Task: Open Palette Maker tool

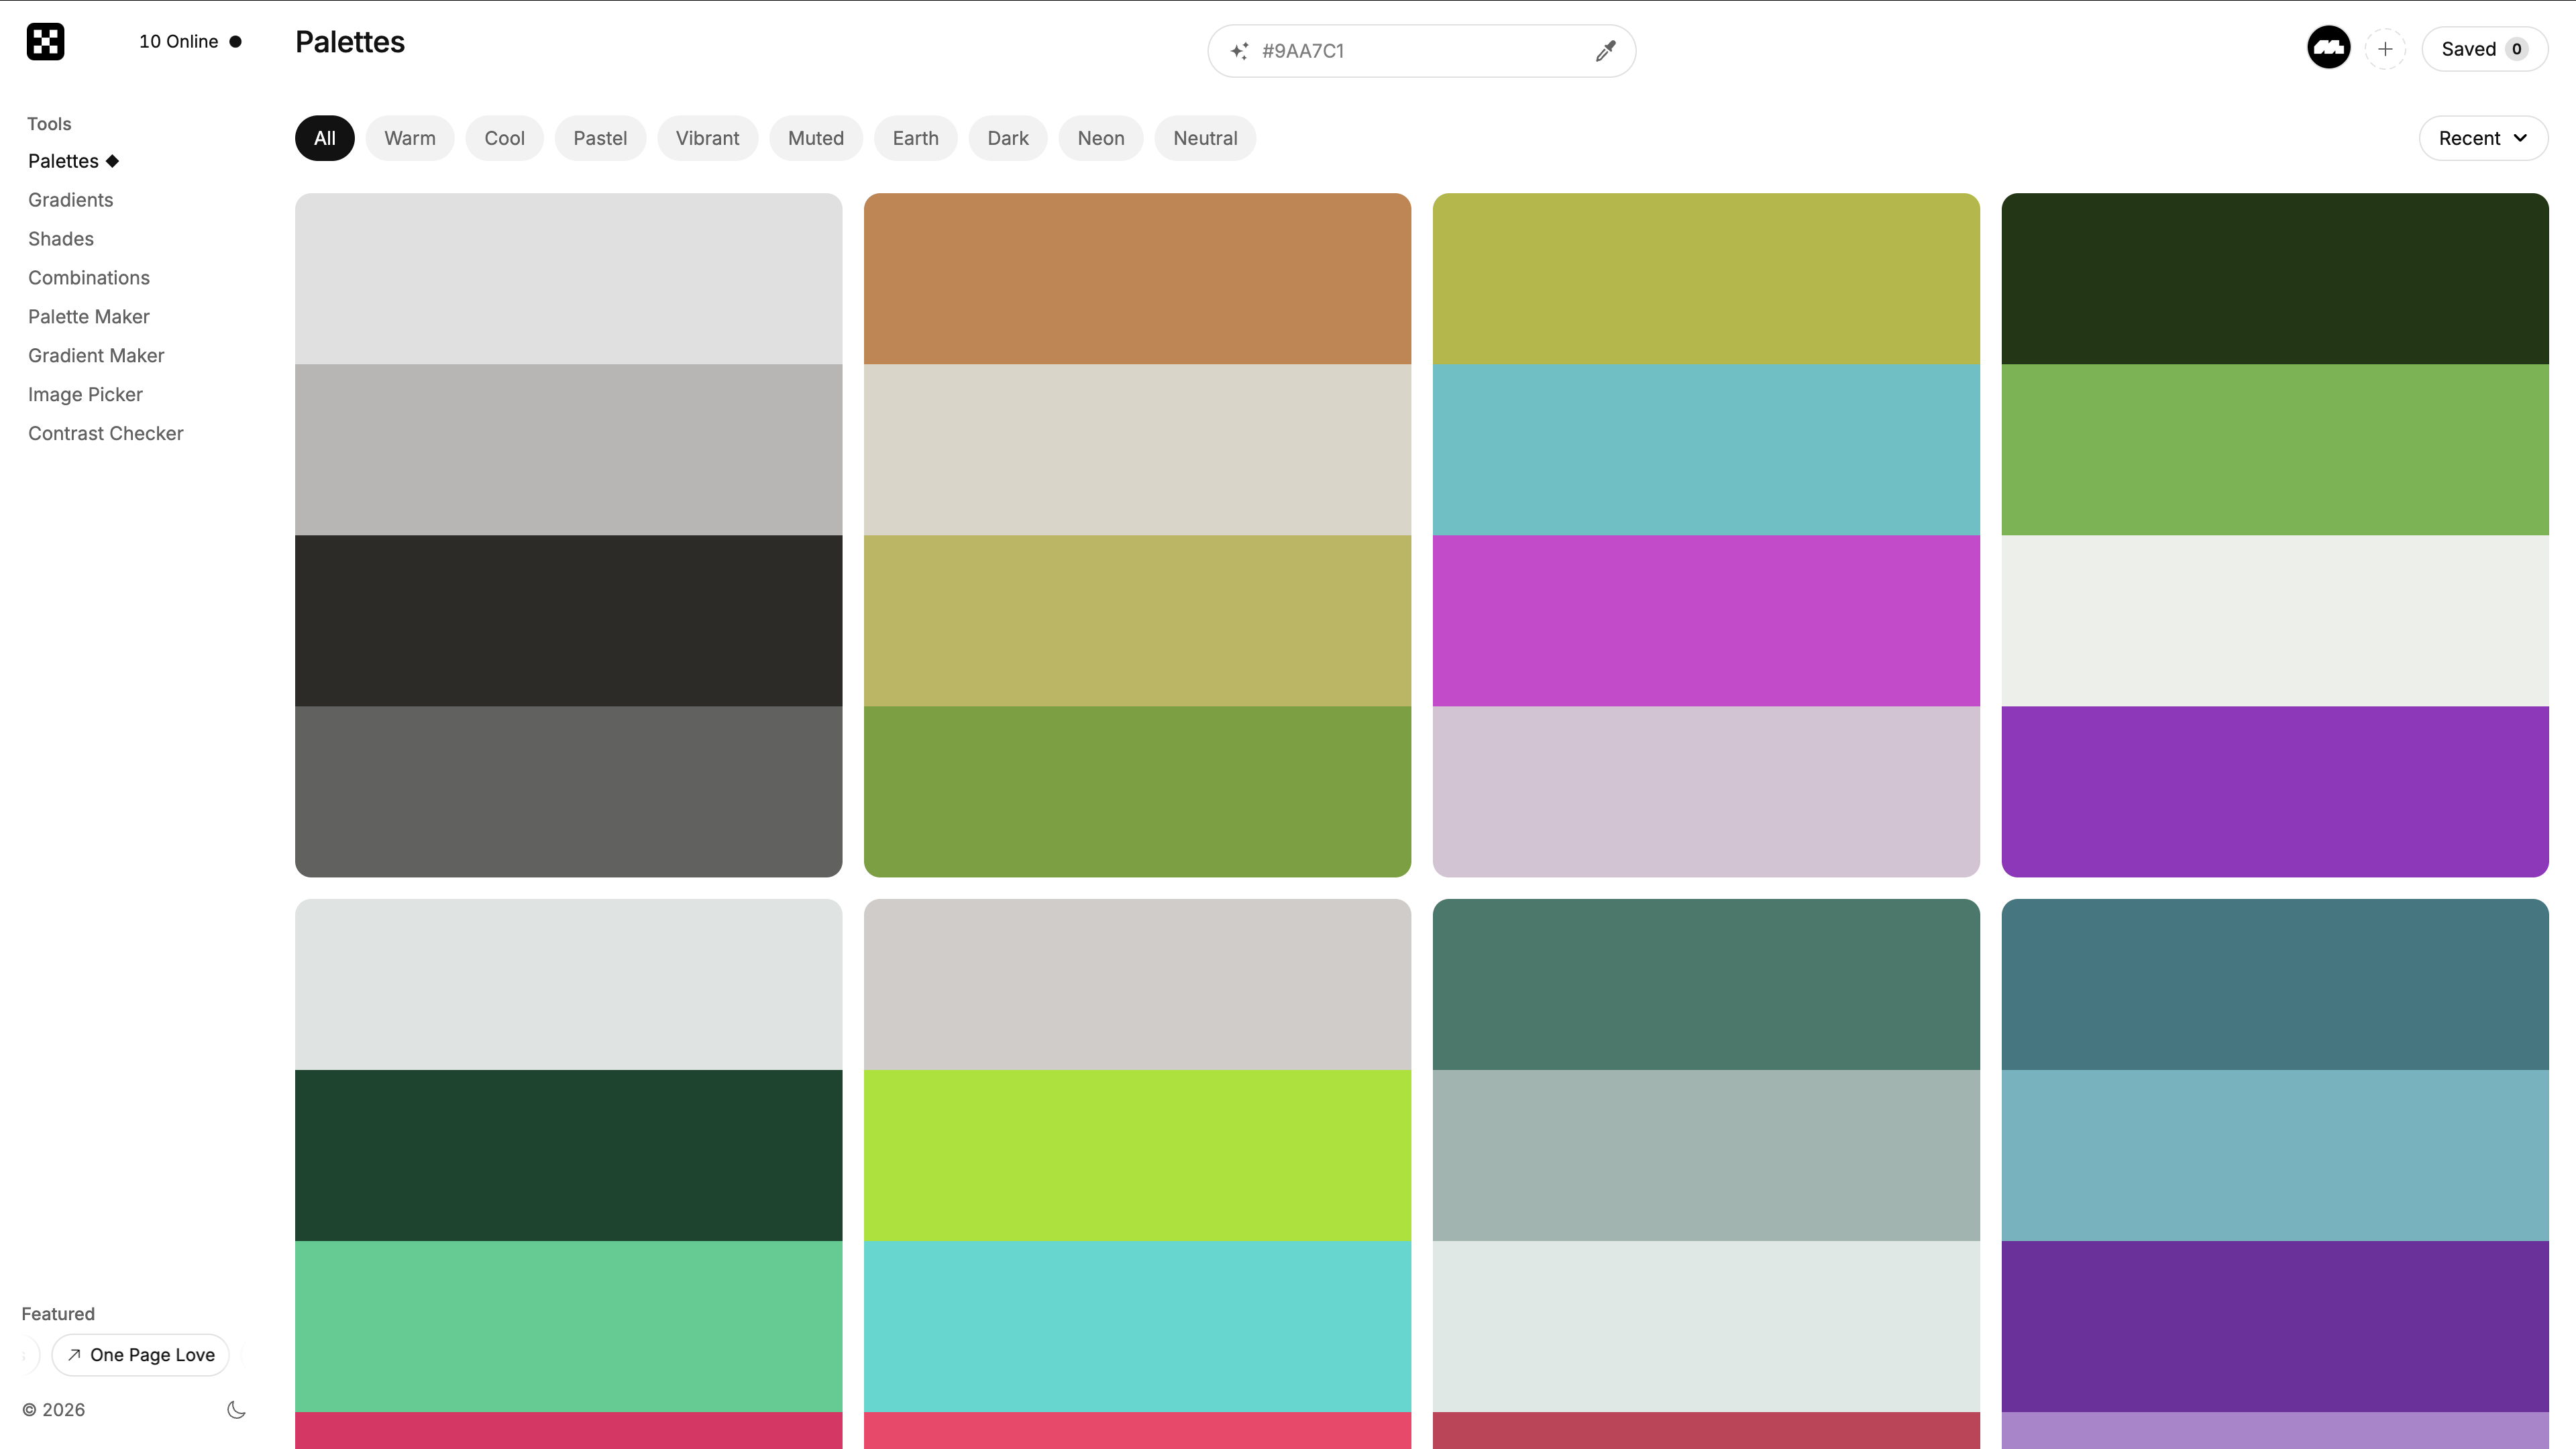Action: click(88, 317)
